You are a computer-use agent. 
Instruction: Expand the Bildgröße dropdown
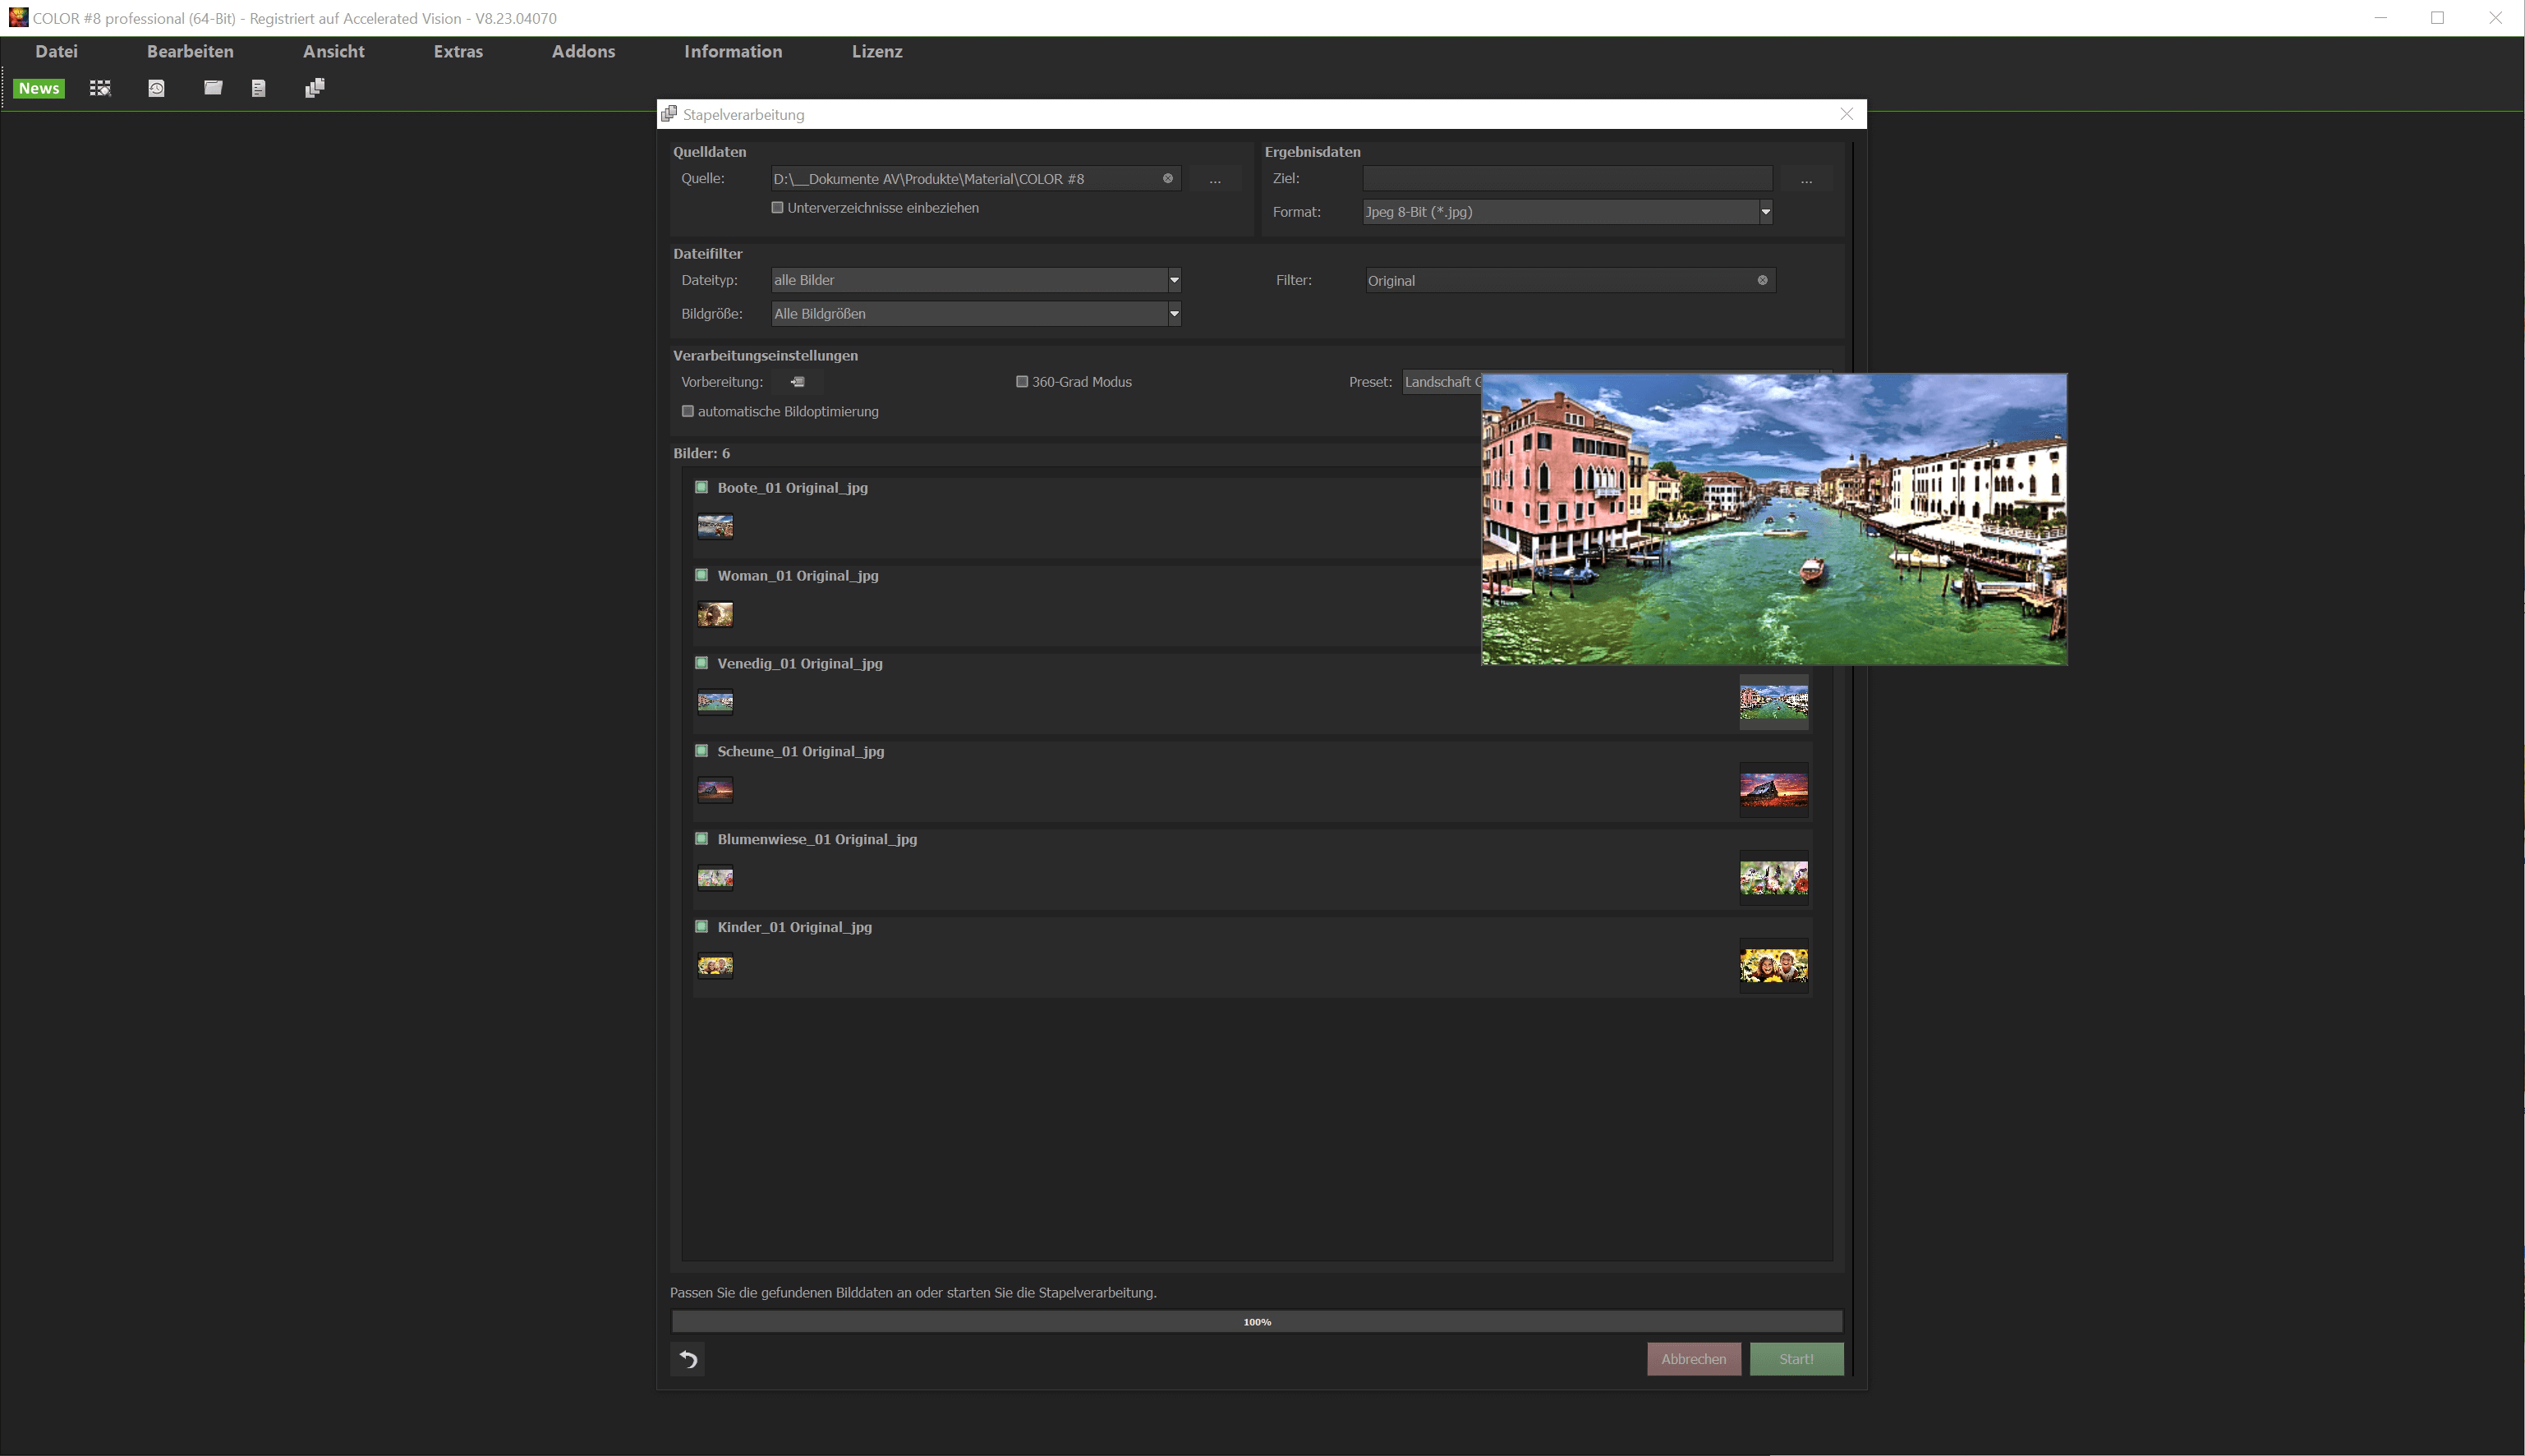[x=1174, y=314]
